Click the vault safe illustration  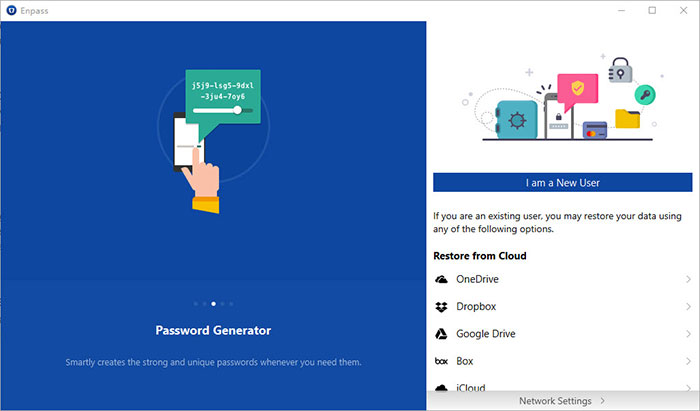pyautogui.click(x=517, y=120)
